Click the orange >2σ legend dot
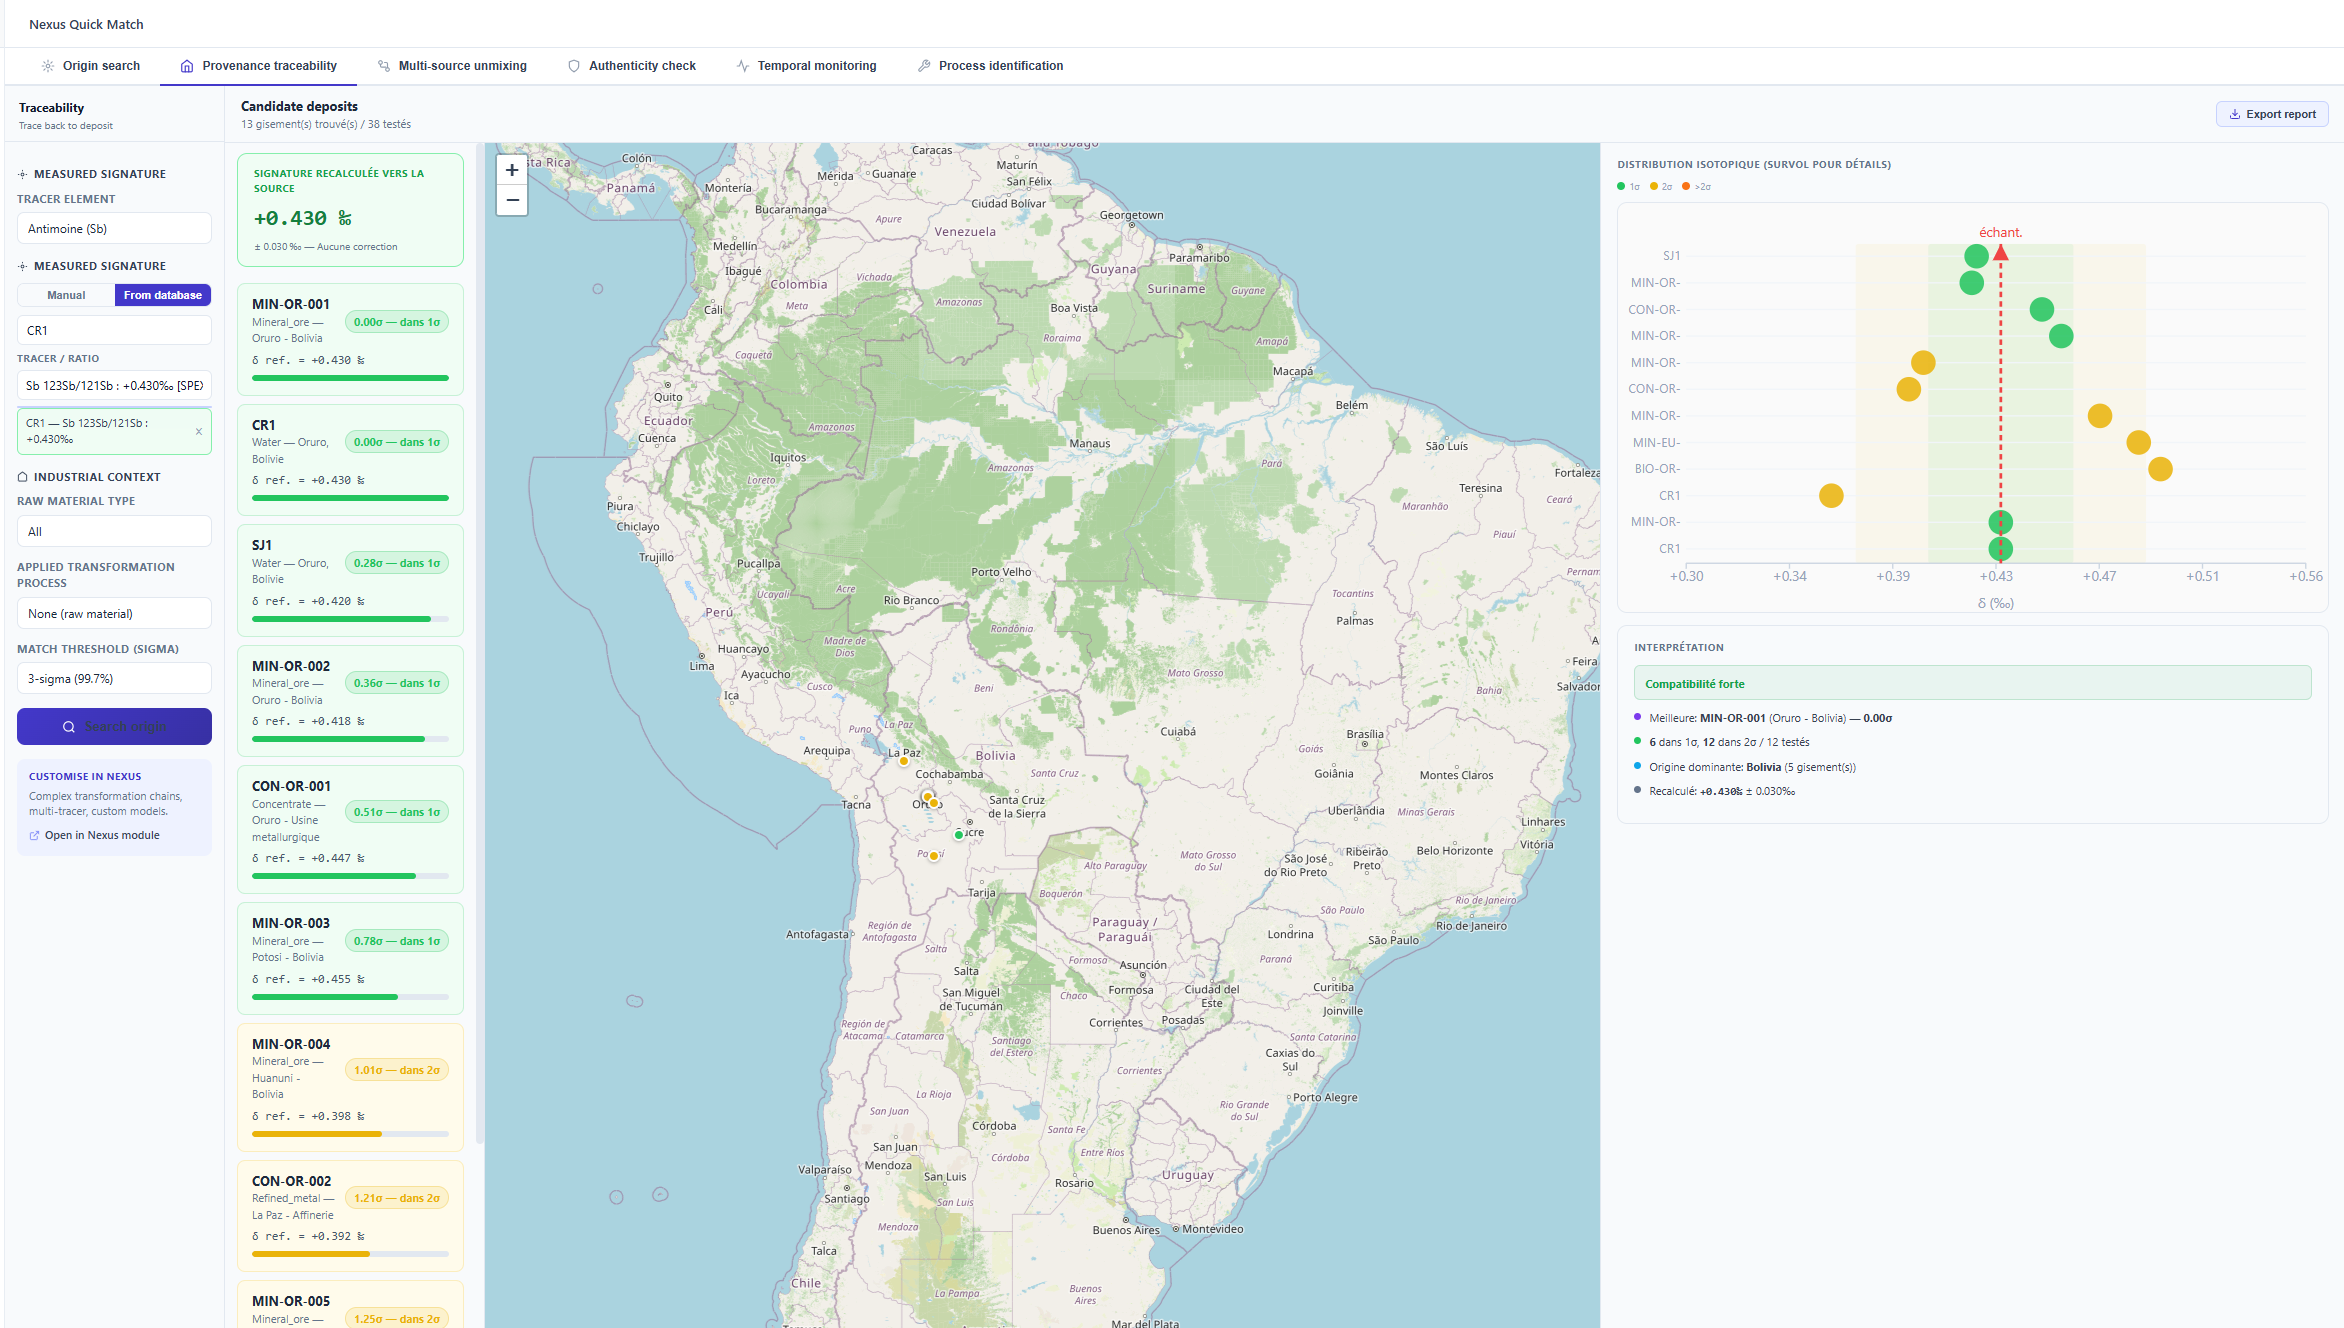The height and width of the screenshot is (1328, 2344). 1686,187
